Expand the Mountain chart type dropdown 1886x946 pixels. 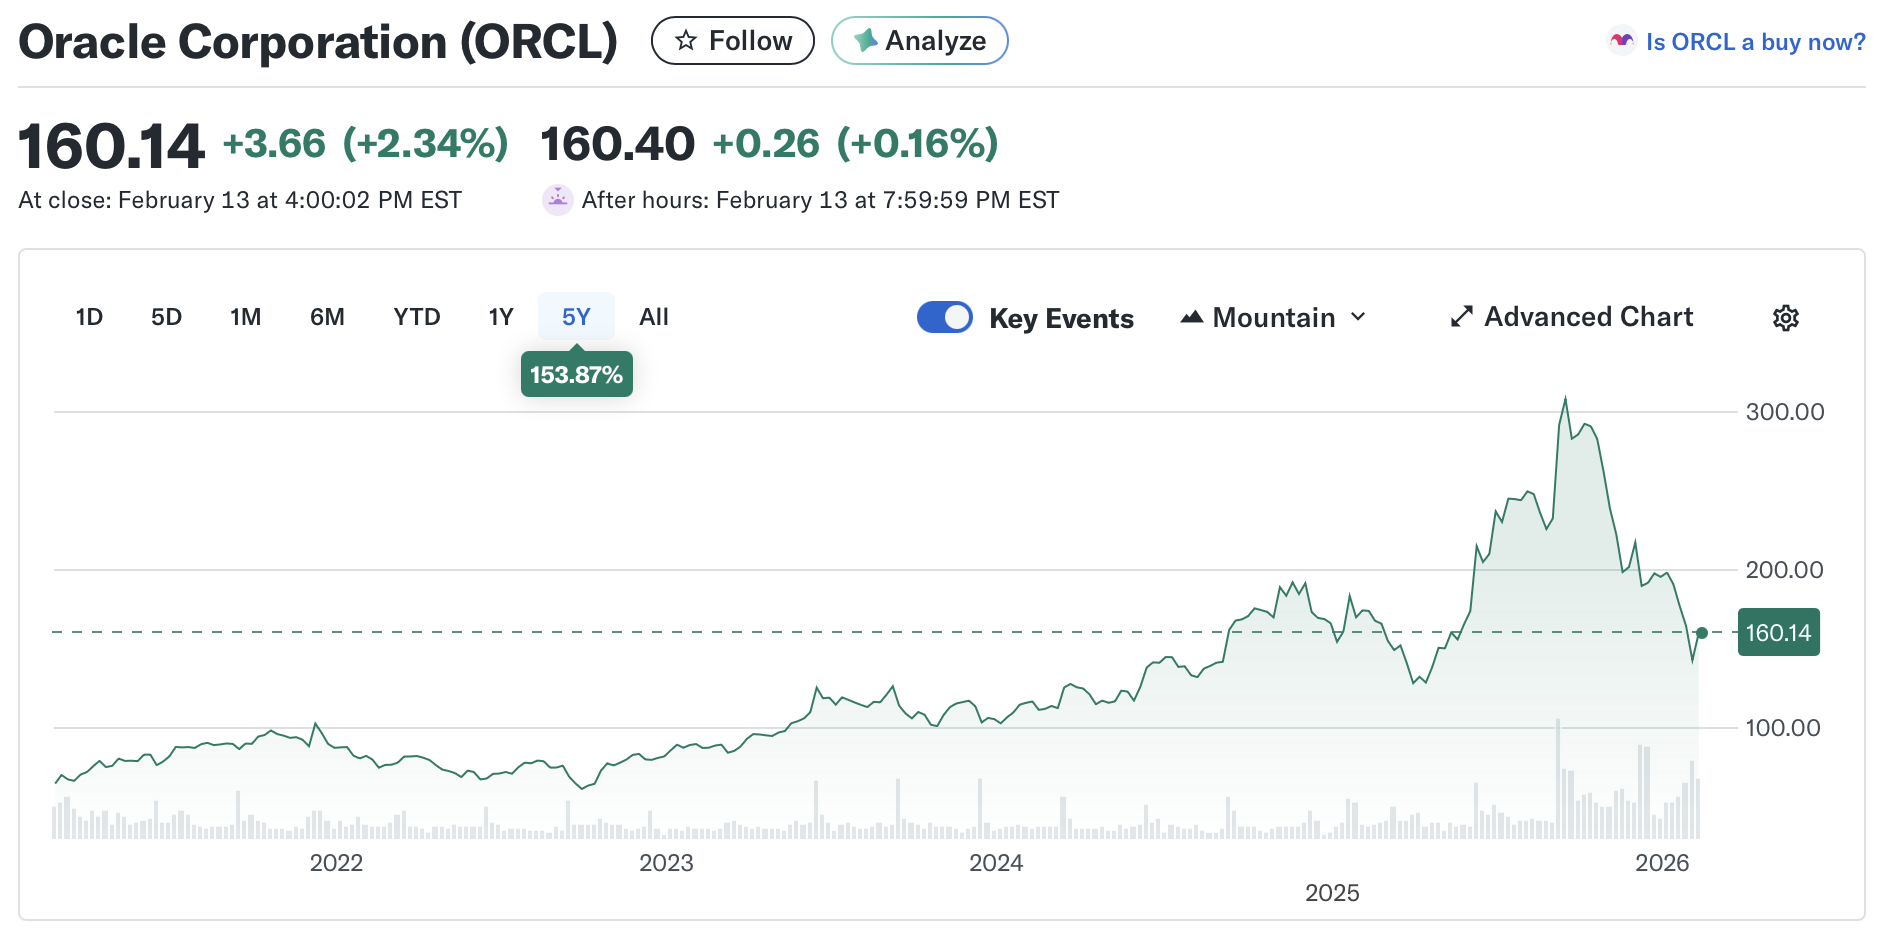[x=1273, y=318]
